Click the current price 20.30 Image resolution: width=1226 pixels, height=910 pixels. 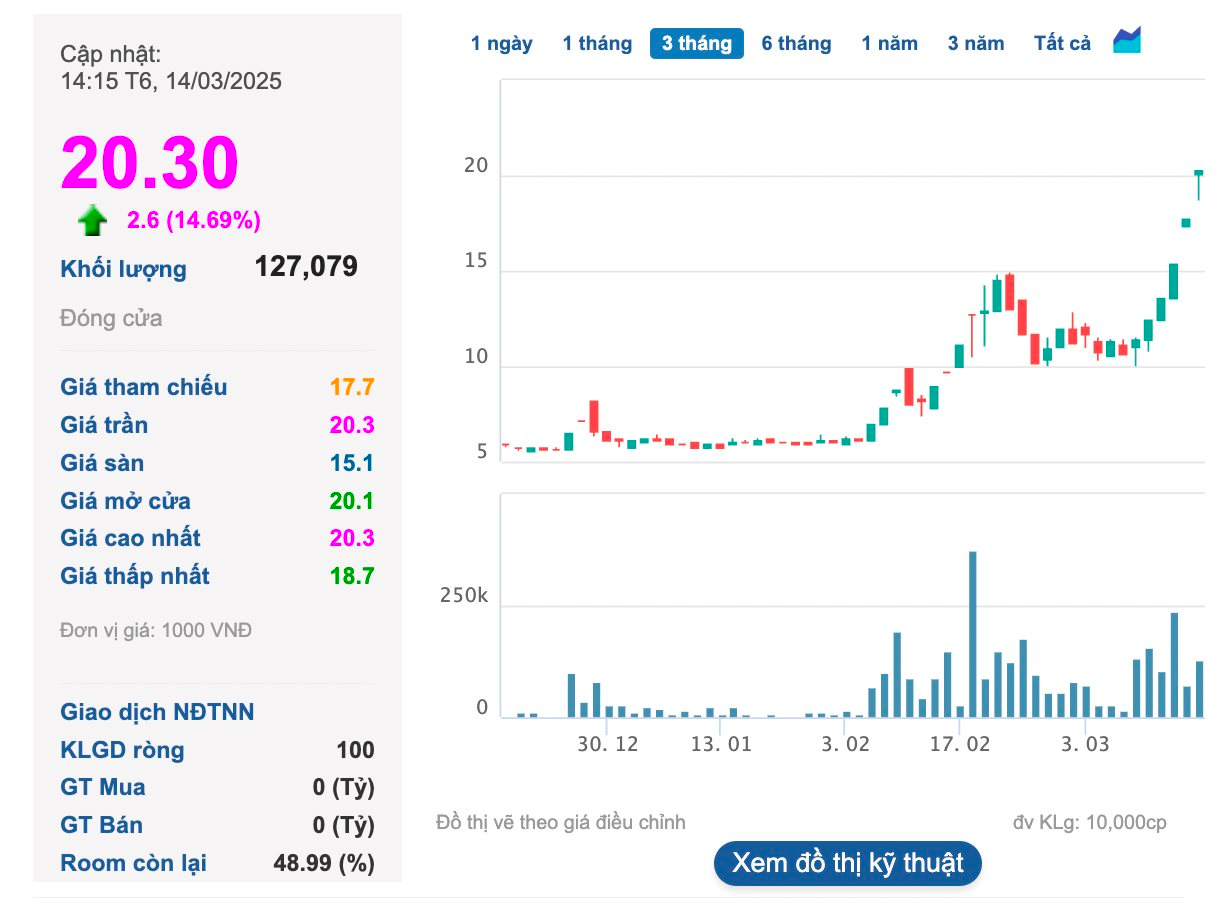[x=150, y=162]
